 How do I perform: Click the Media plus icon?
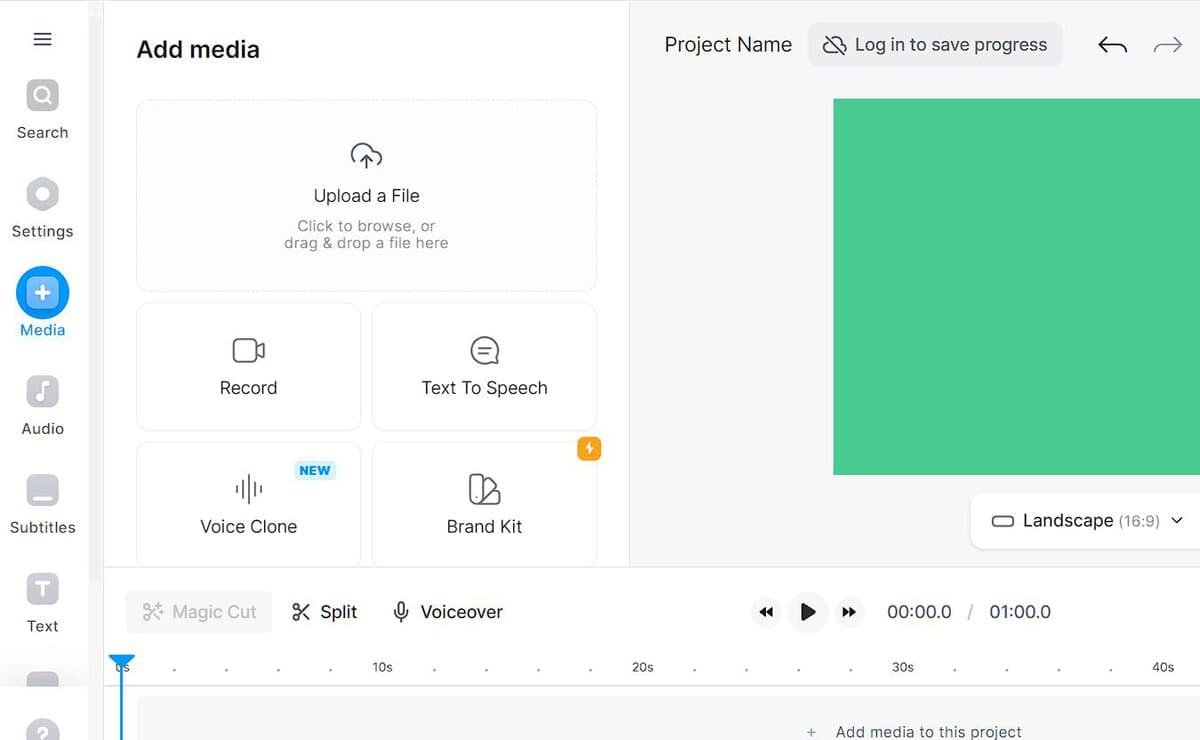click(42, 293)
